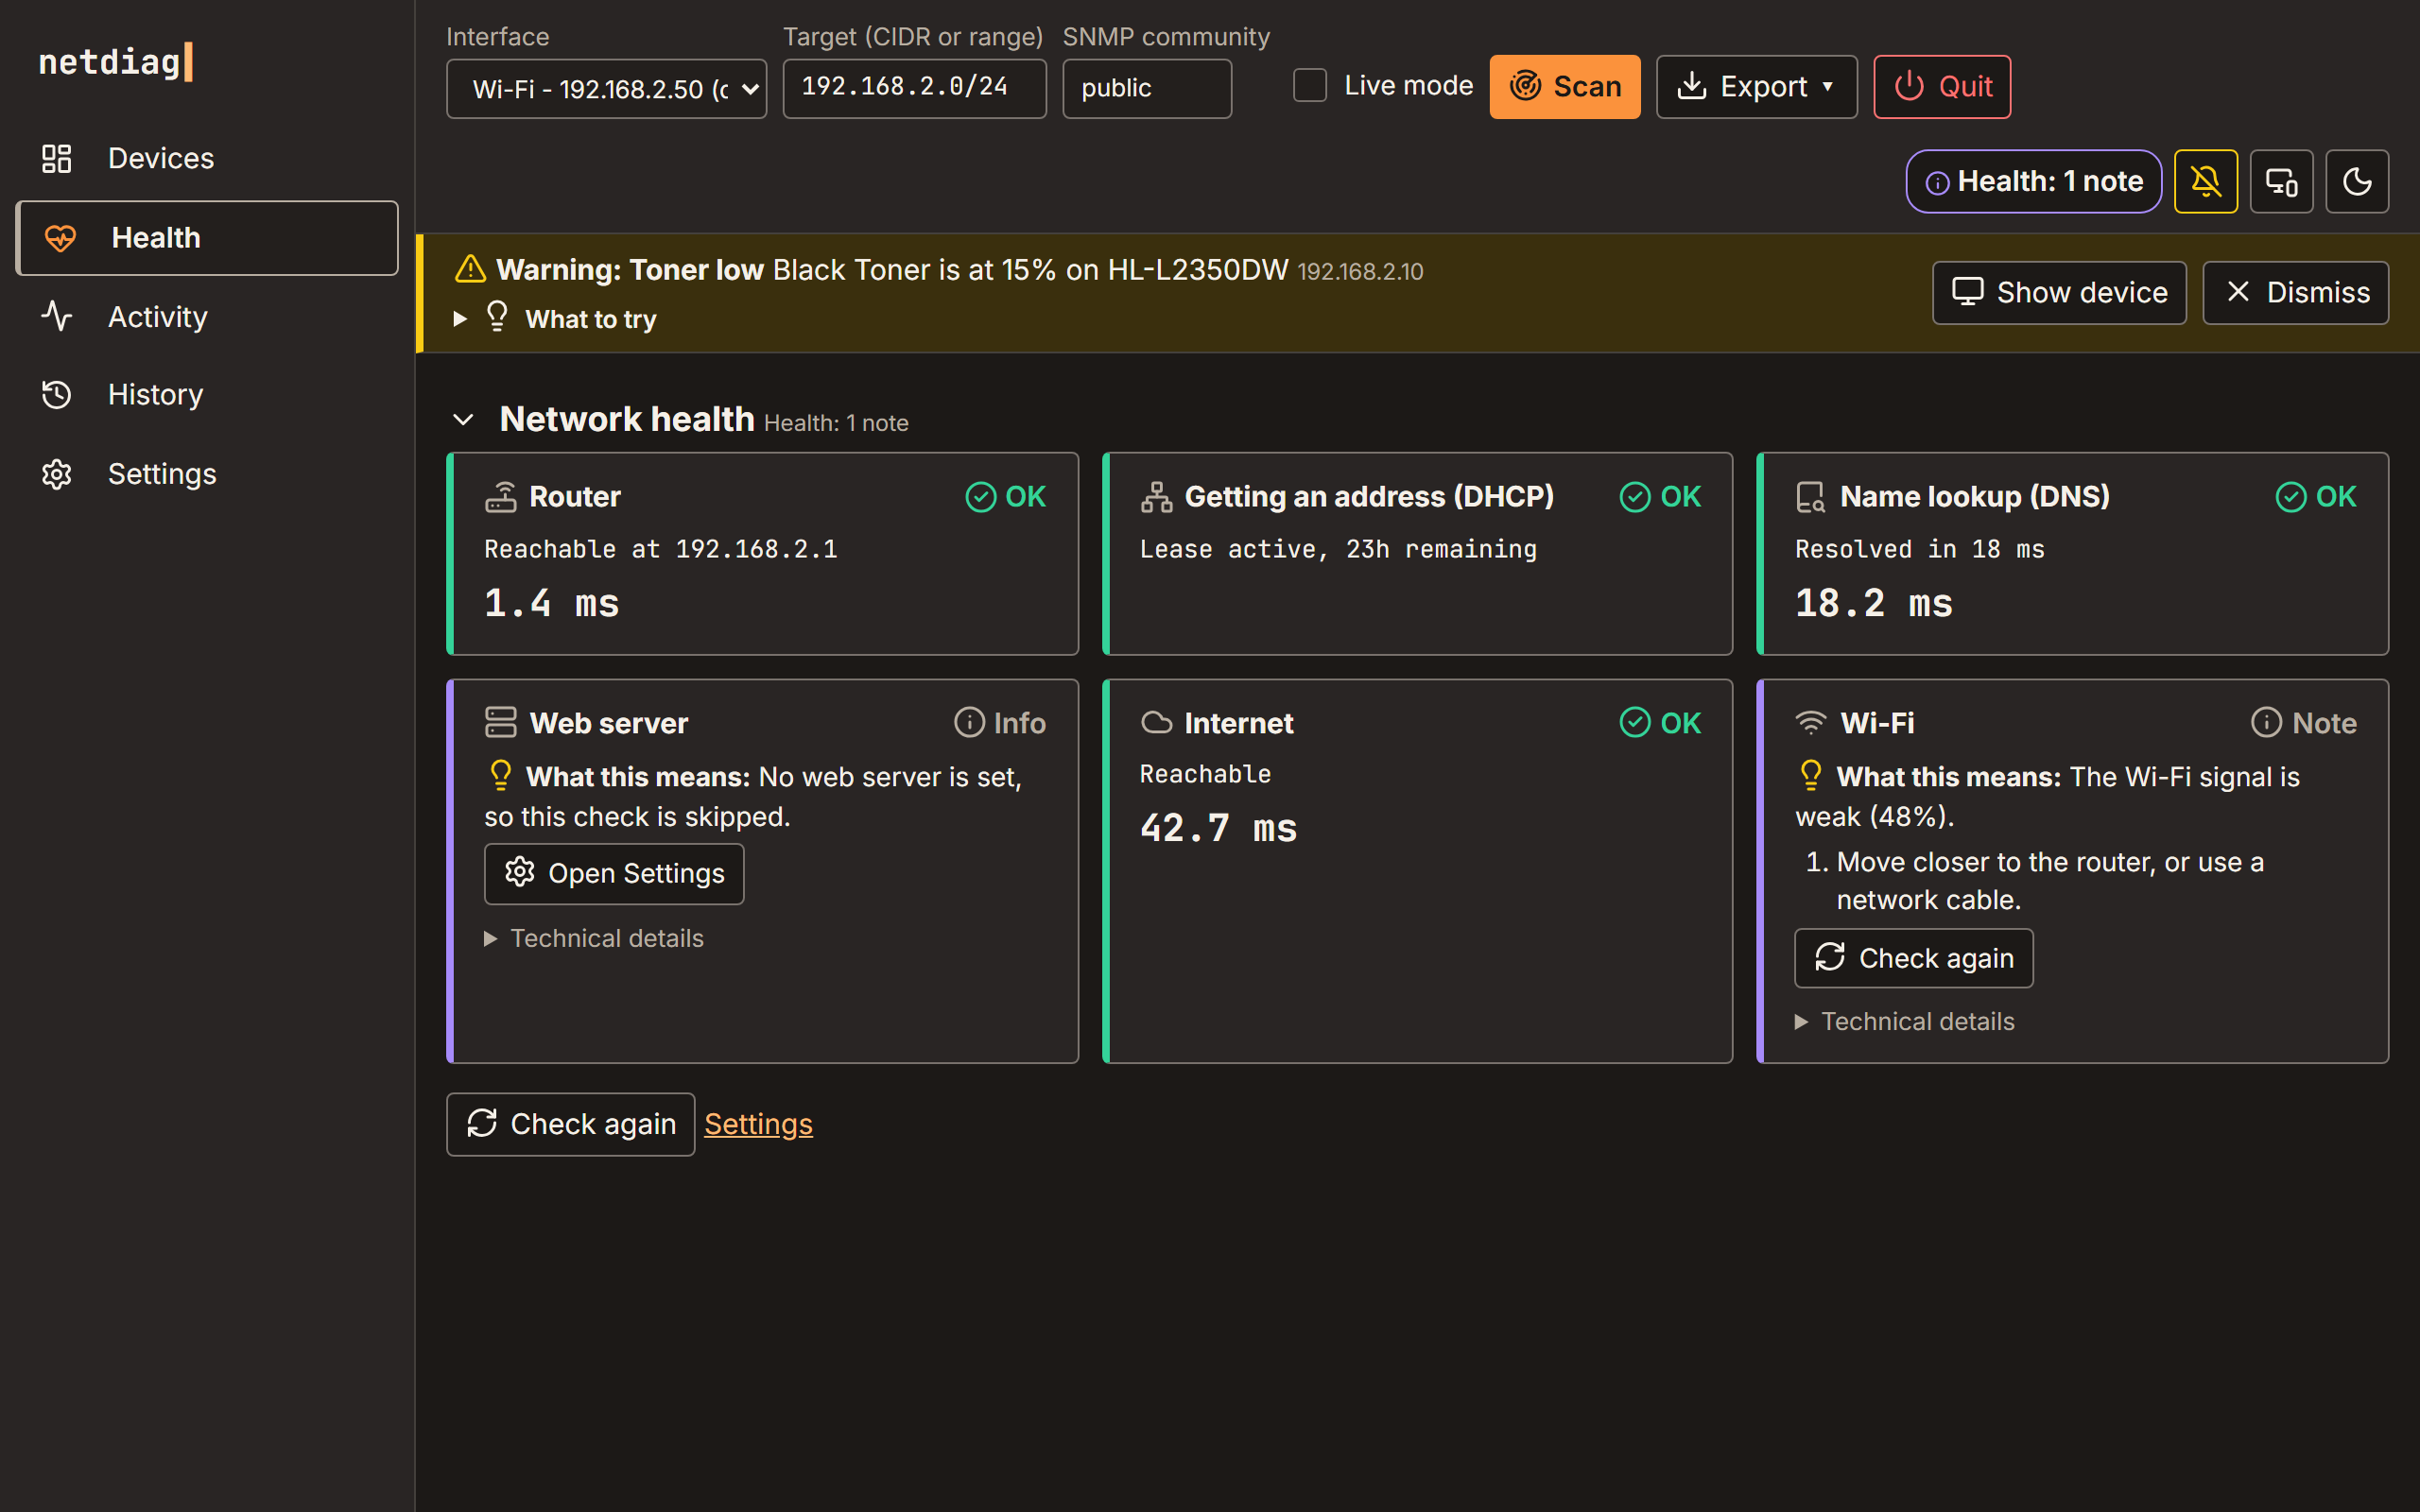Enable the Live mode checkbox

[x=1309, y=85]
